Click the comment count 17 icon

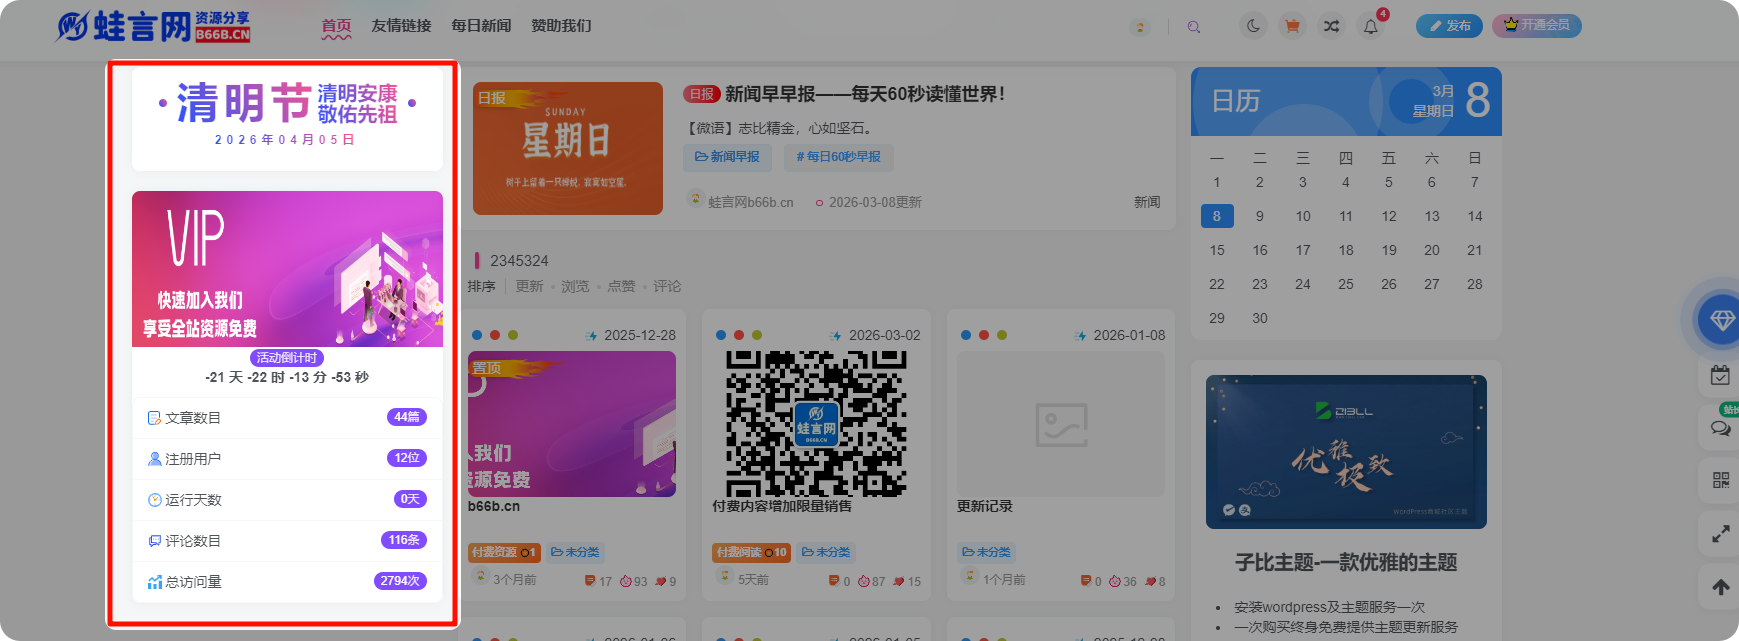(590, 581)
